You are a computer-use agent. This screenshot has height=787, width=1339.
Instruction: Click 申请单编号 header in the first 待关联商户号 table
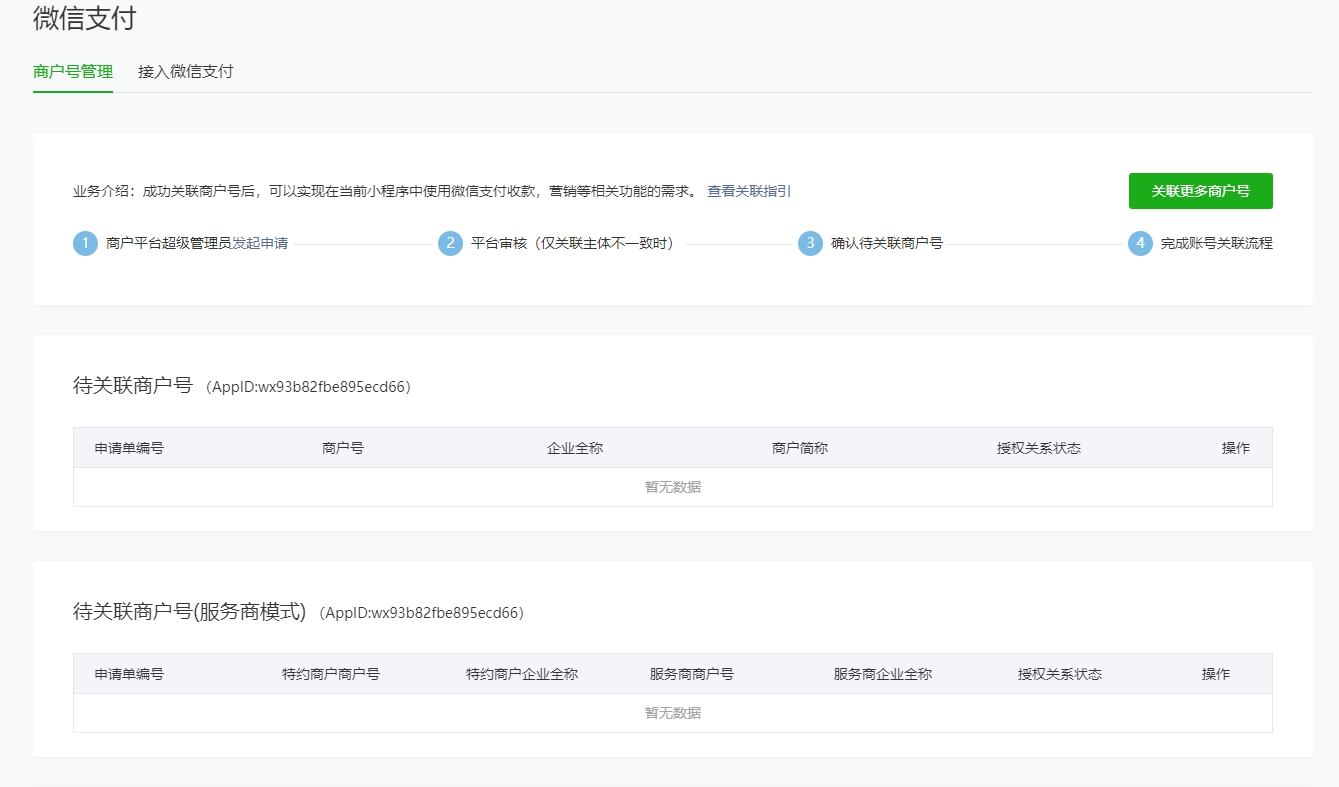click(x=129, y=448)
